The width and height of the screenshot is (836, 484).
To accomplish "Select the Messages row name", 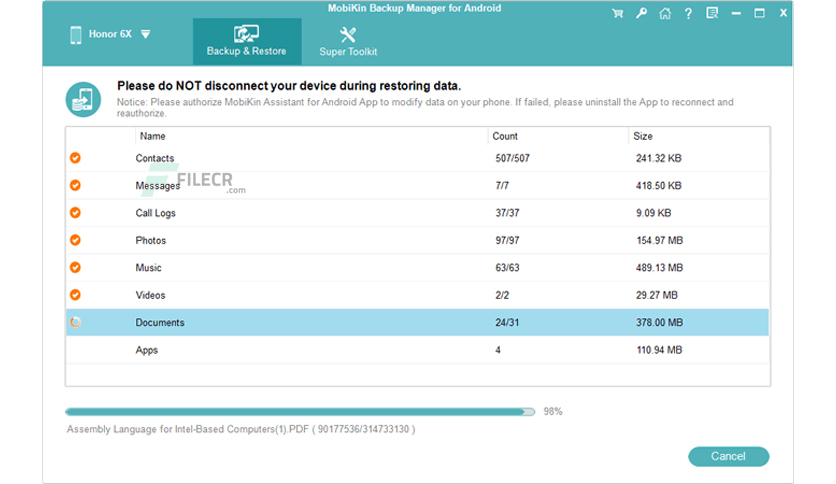I will [157, 185].
